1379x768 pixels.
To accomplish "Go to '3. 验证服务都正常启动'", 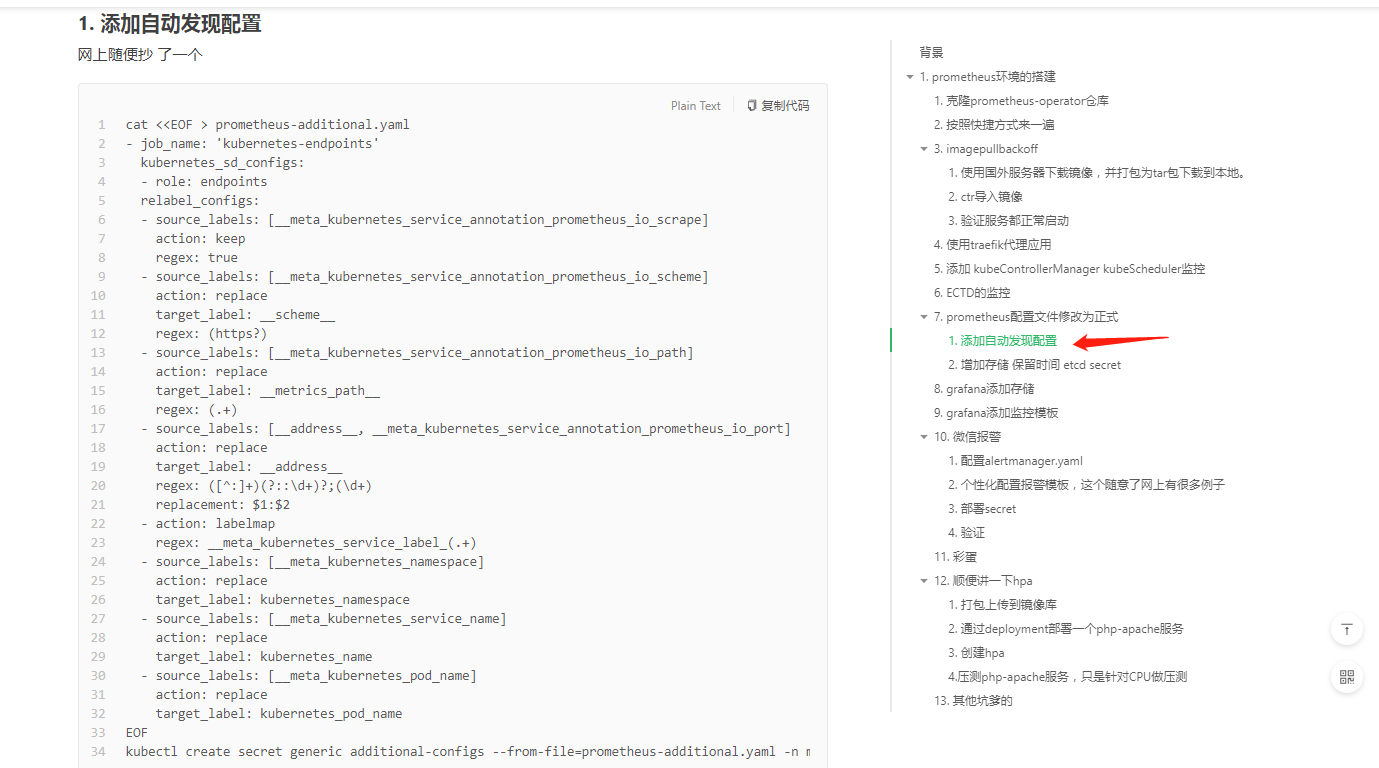I will coord(1008,221).
